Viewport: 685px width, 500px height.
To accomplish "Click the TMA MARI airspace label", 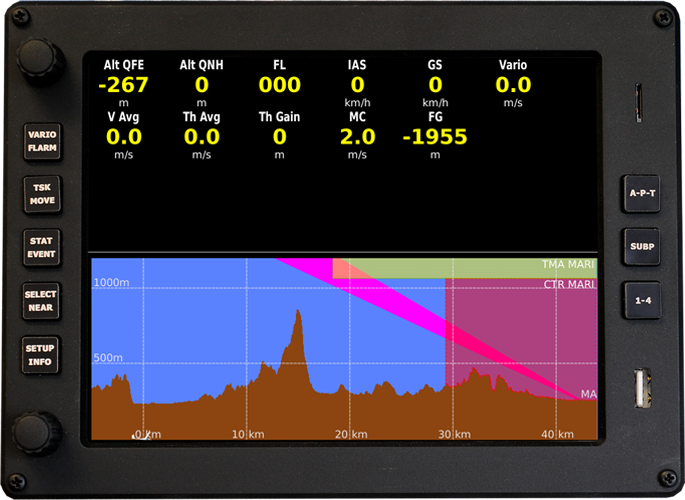I will pos(568,264).
